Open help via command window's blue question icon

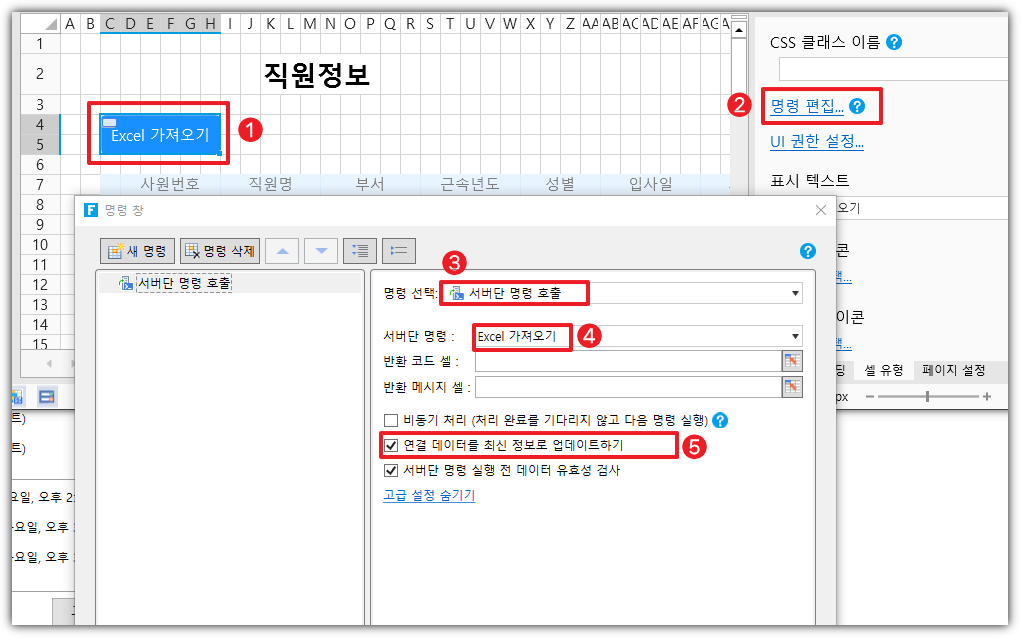[x=807, y=251]
